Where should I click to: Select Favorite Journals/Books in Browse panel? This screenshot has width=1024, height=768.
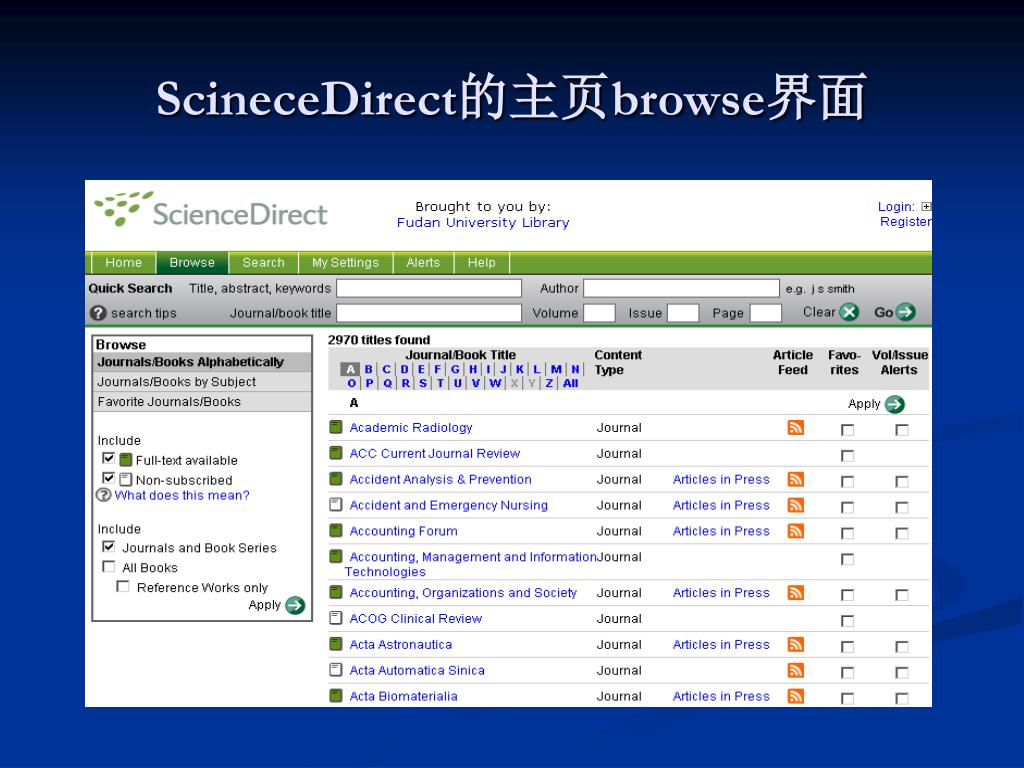point(202,402)
